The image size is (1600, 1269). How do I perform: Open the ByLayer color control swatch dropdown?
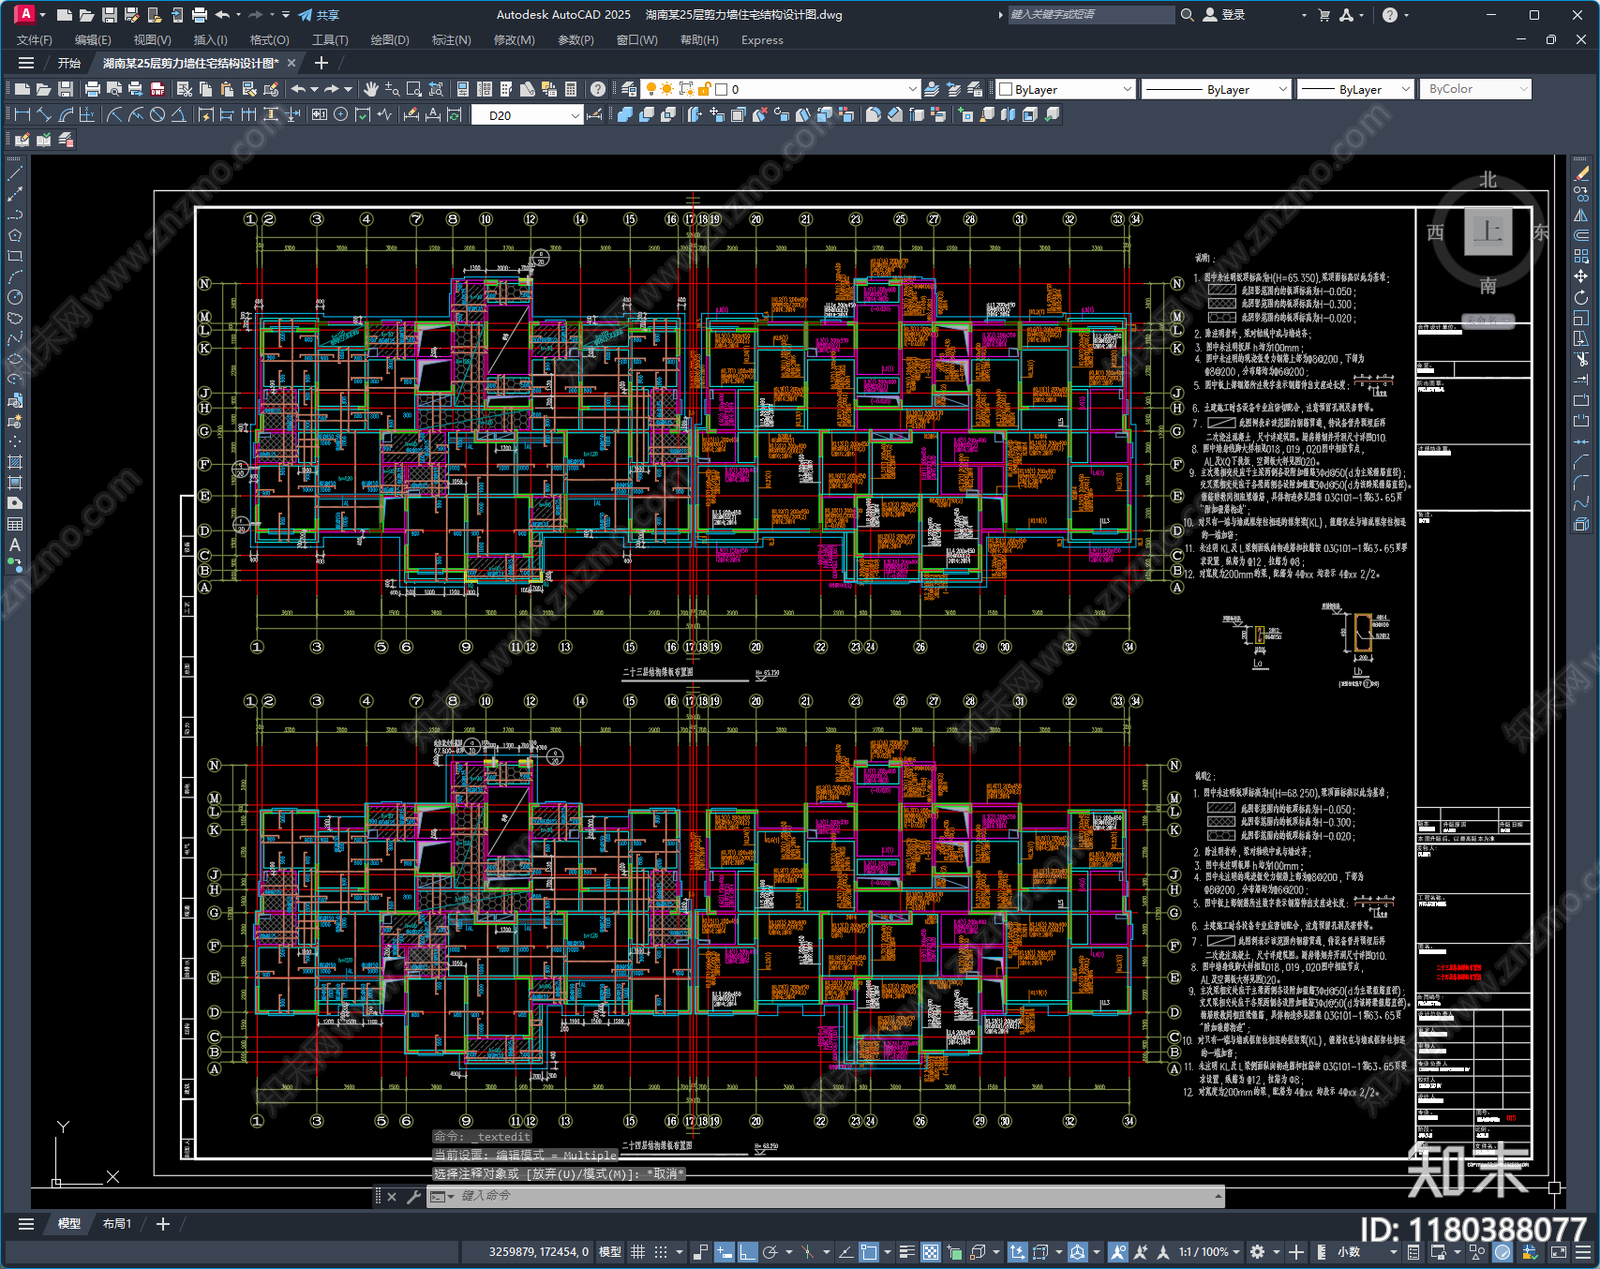click(x=1066, y=89)
